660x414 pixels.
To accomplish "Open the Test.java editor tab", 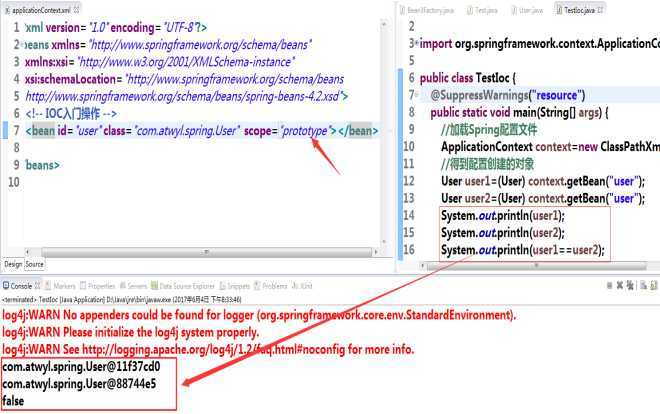I will tap(482, 10).
